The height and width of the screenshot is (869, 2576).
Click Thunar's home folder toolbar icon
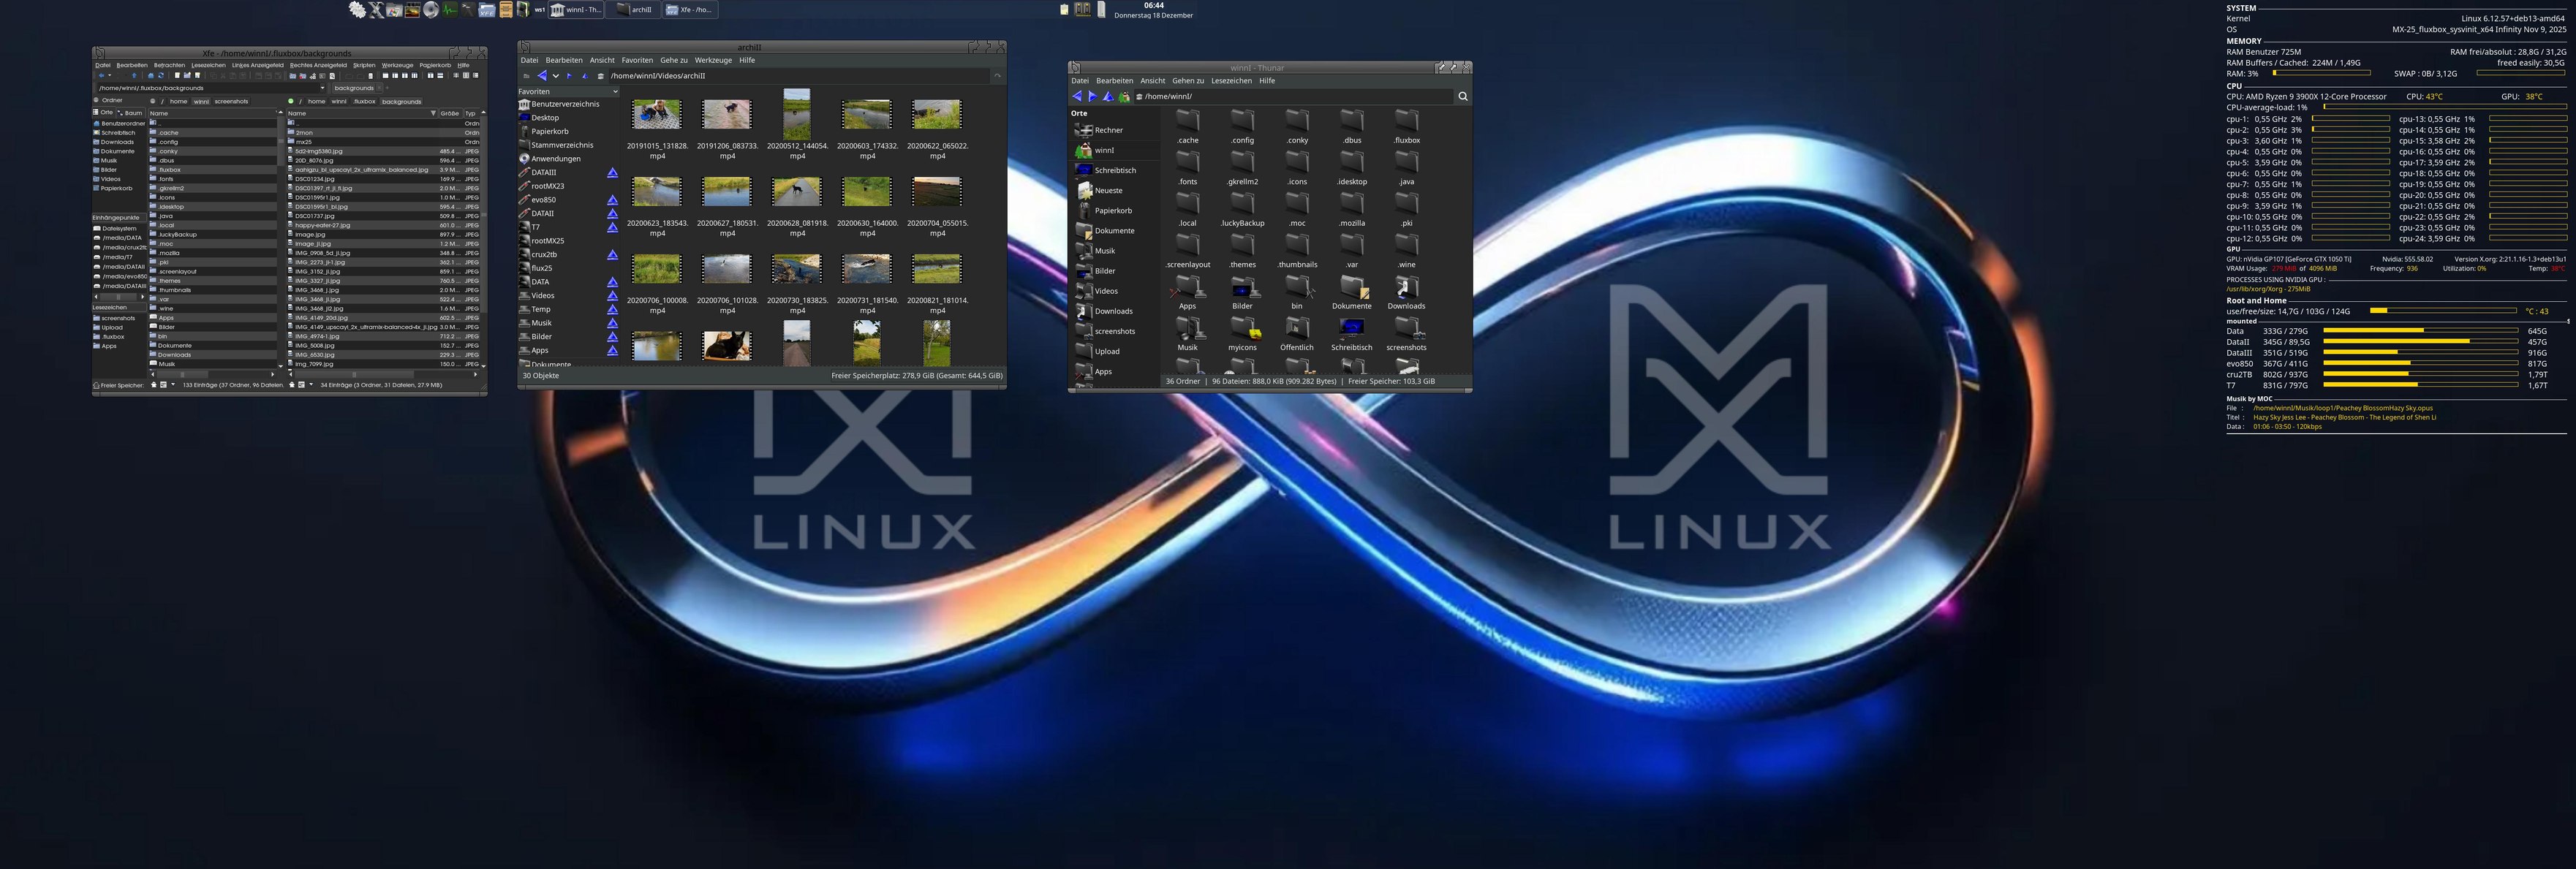1124,96
